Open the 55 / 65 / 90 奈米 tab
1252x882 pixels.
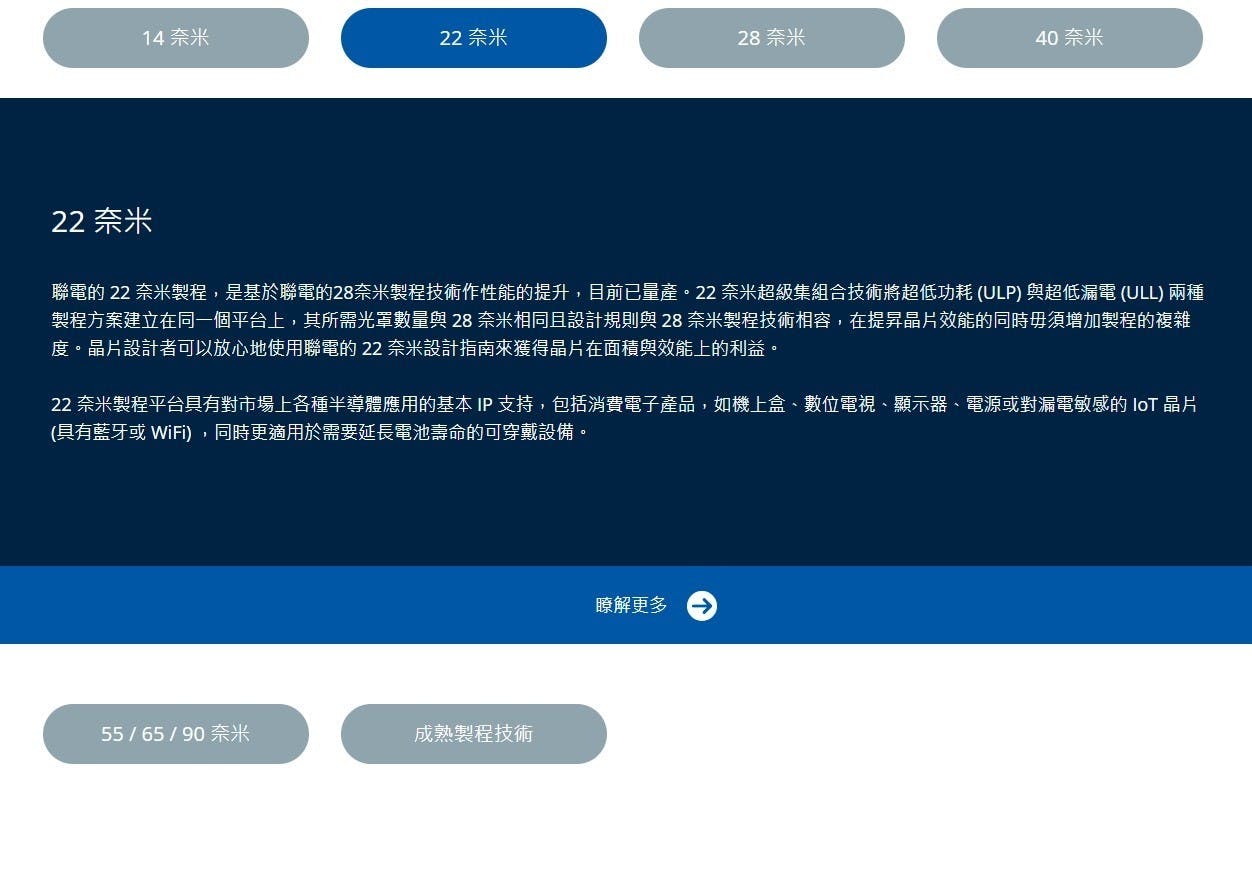click(x=176, y=734)
